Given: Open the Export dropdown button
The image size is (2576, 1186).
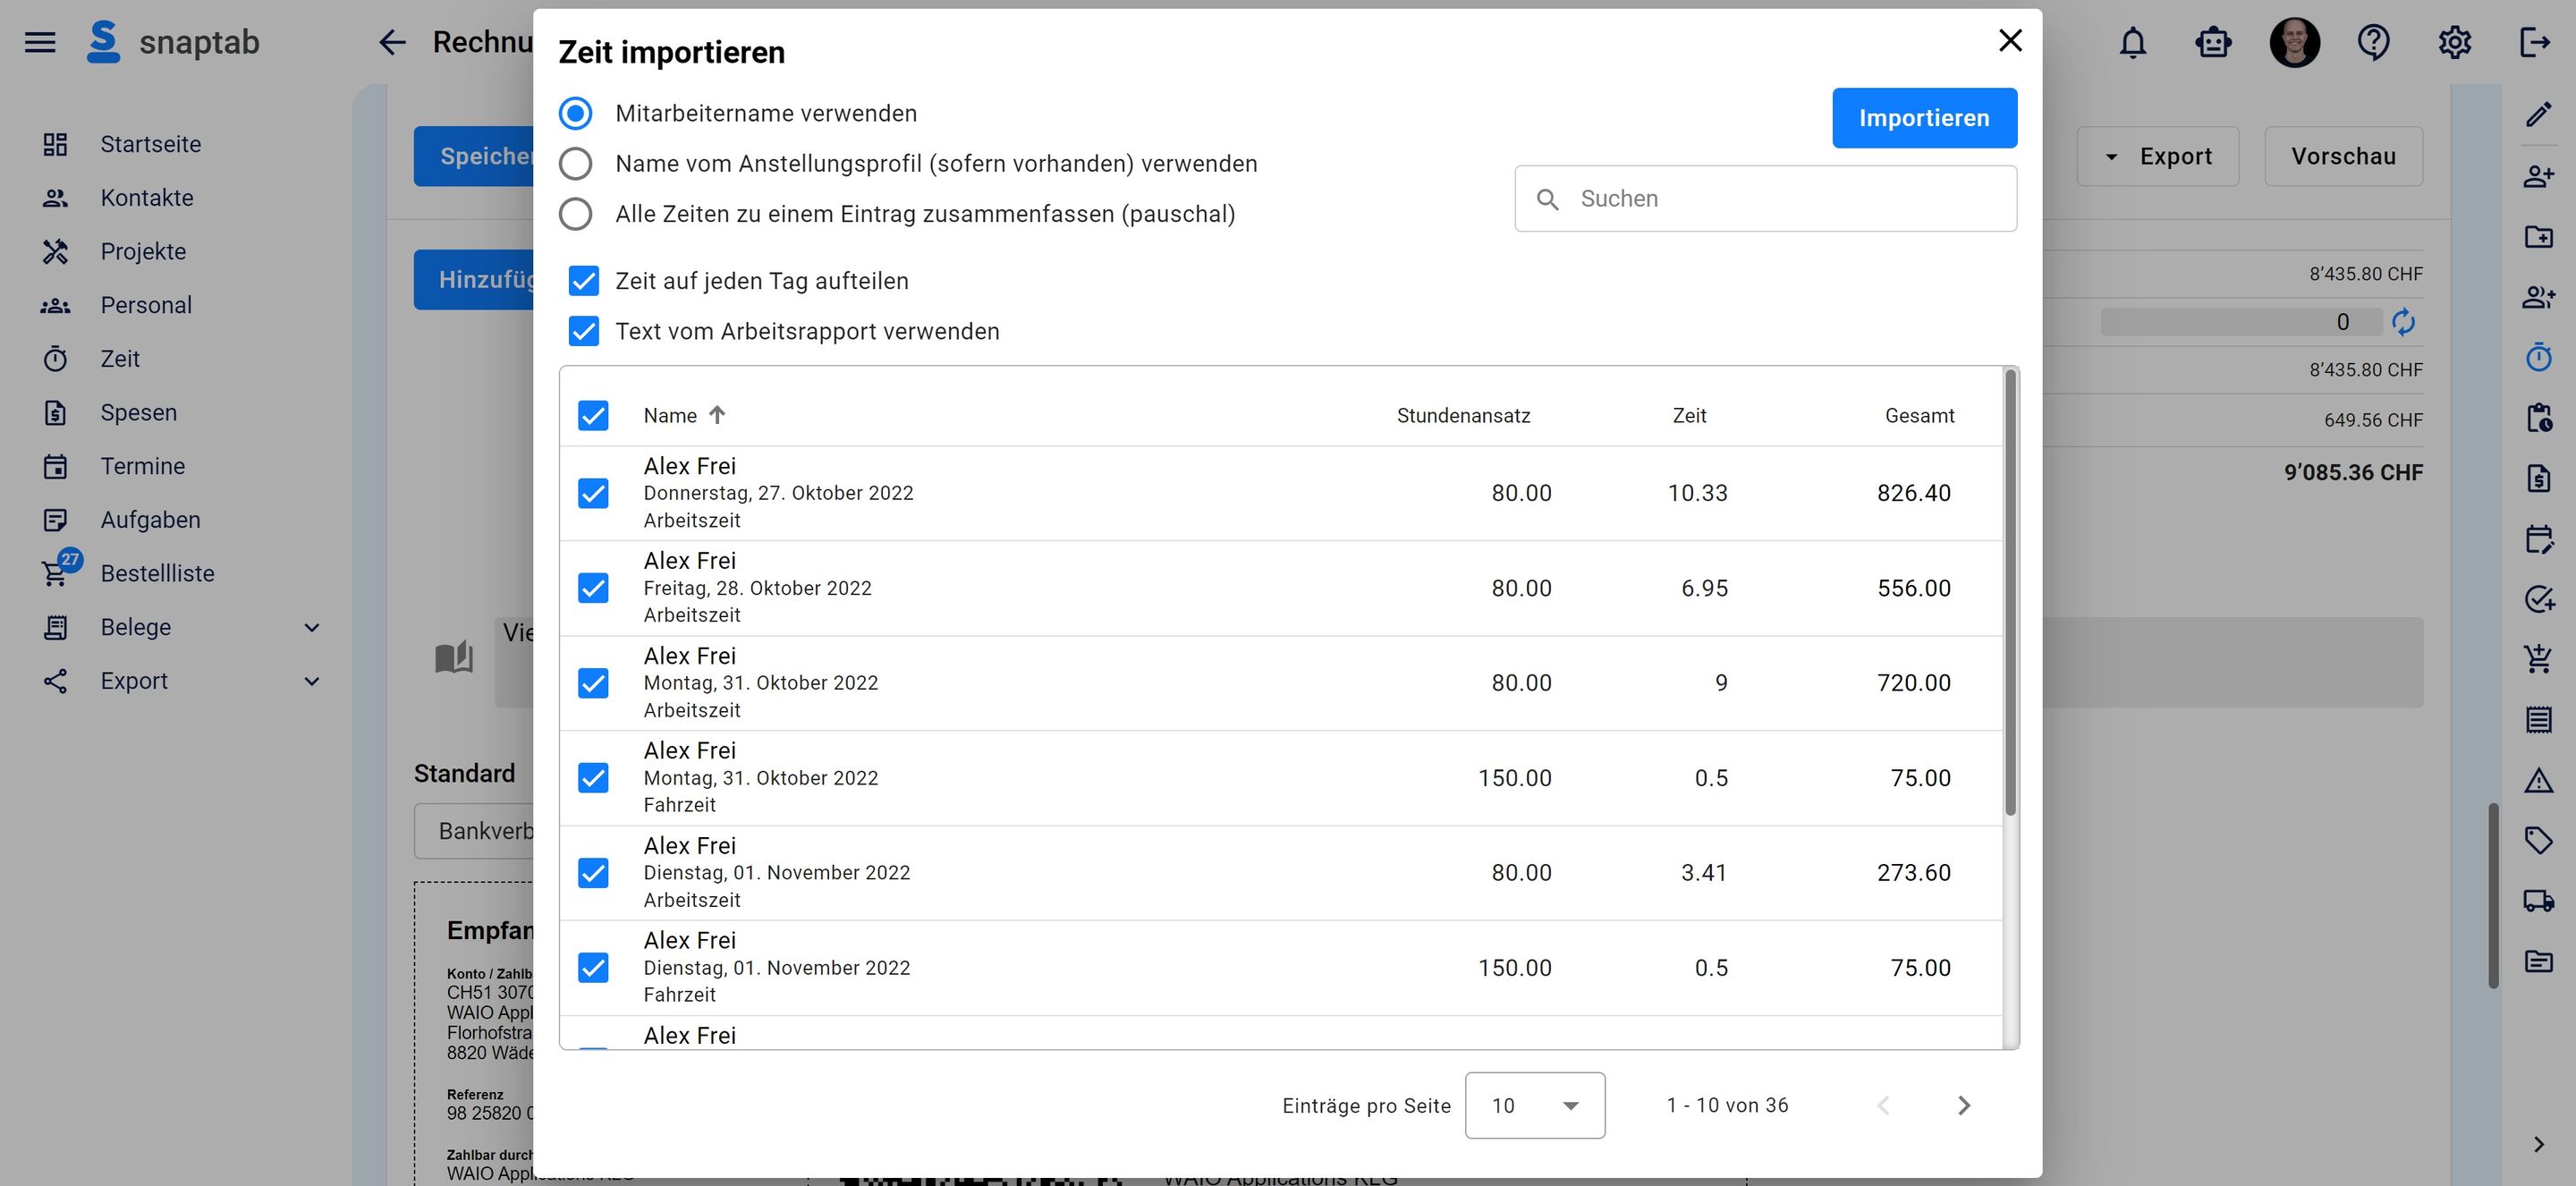Looking at the screenshot, I should coord(2157,156).
